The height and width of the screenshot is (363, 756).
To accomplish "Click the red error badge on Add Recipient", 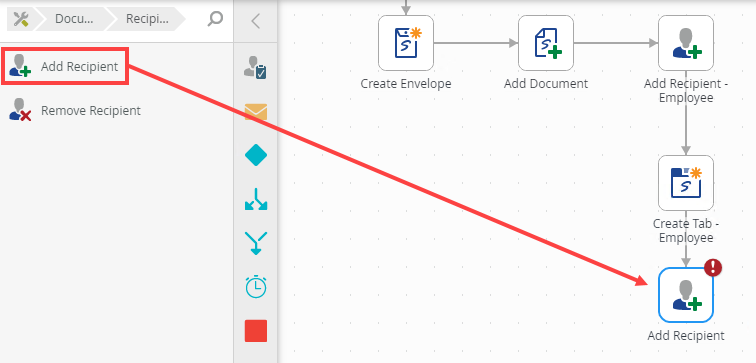I will coord(713,268).
